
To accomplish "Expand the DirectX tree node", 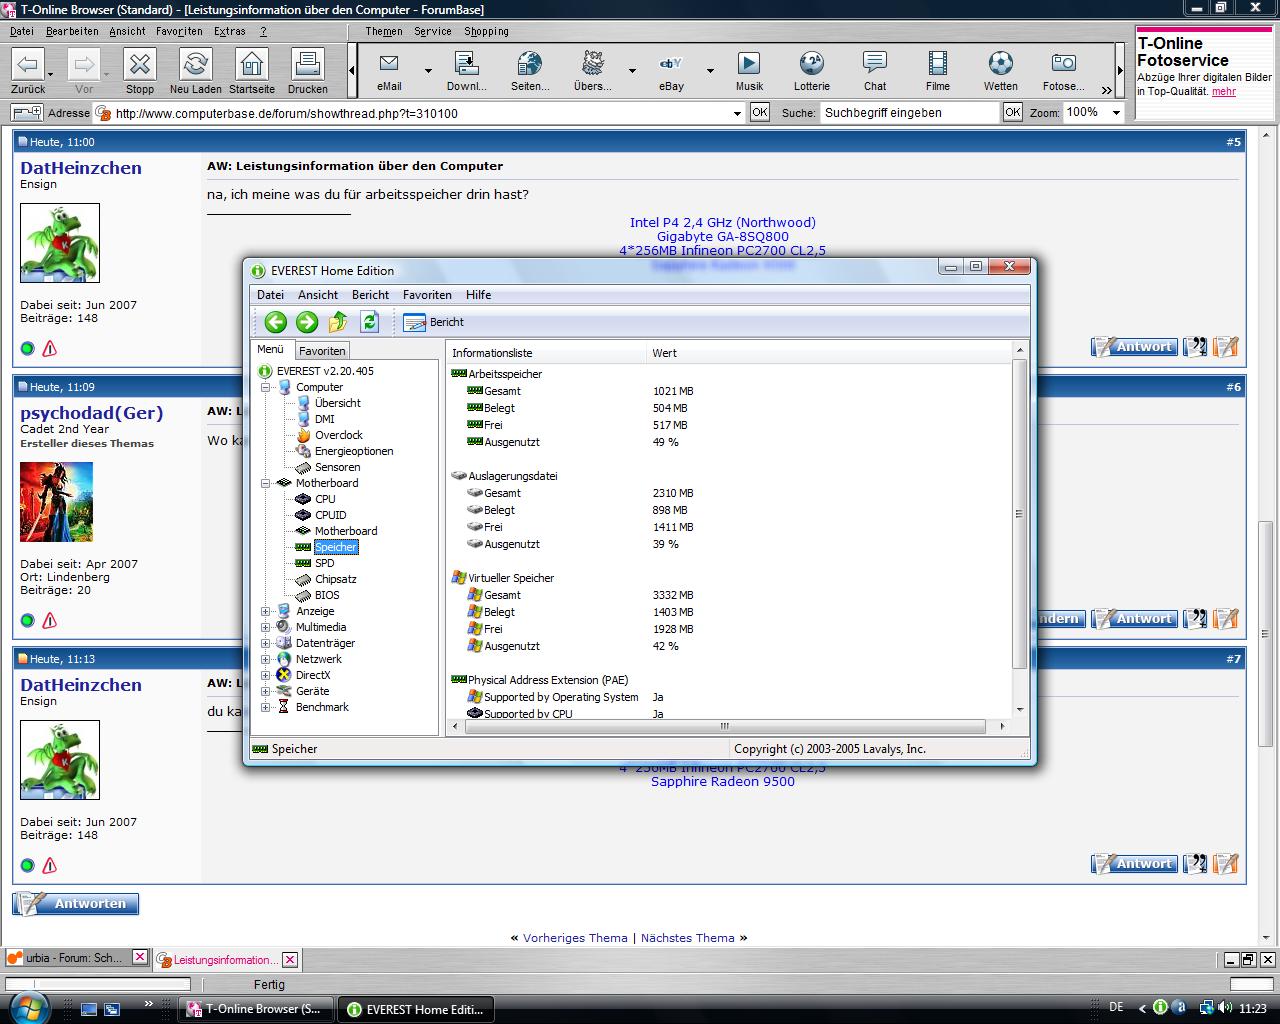I will 266,675.
